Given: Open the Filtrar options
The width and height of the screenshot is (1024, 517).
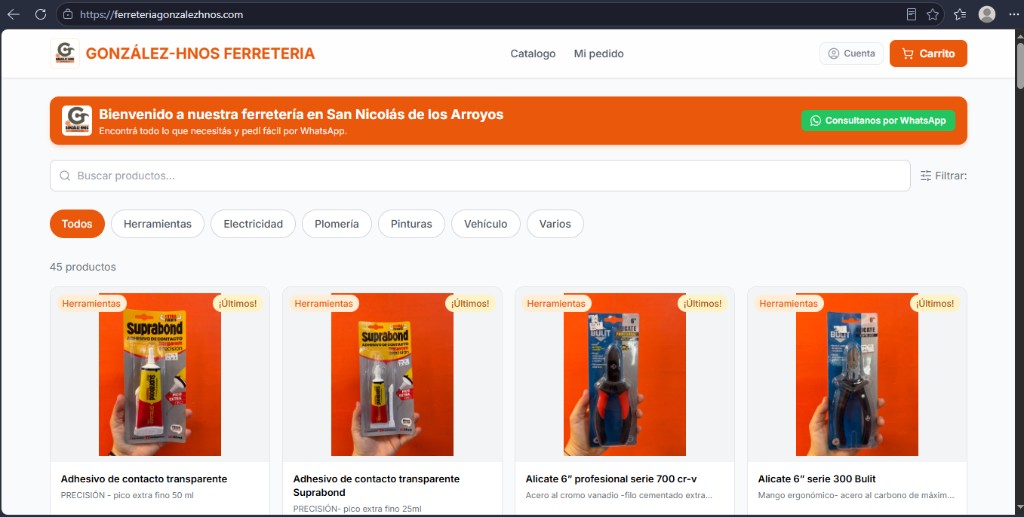Looking at the screenshot, I should [944, 176].
